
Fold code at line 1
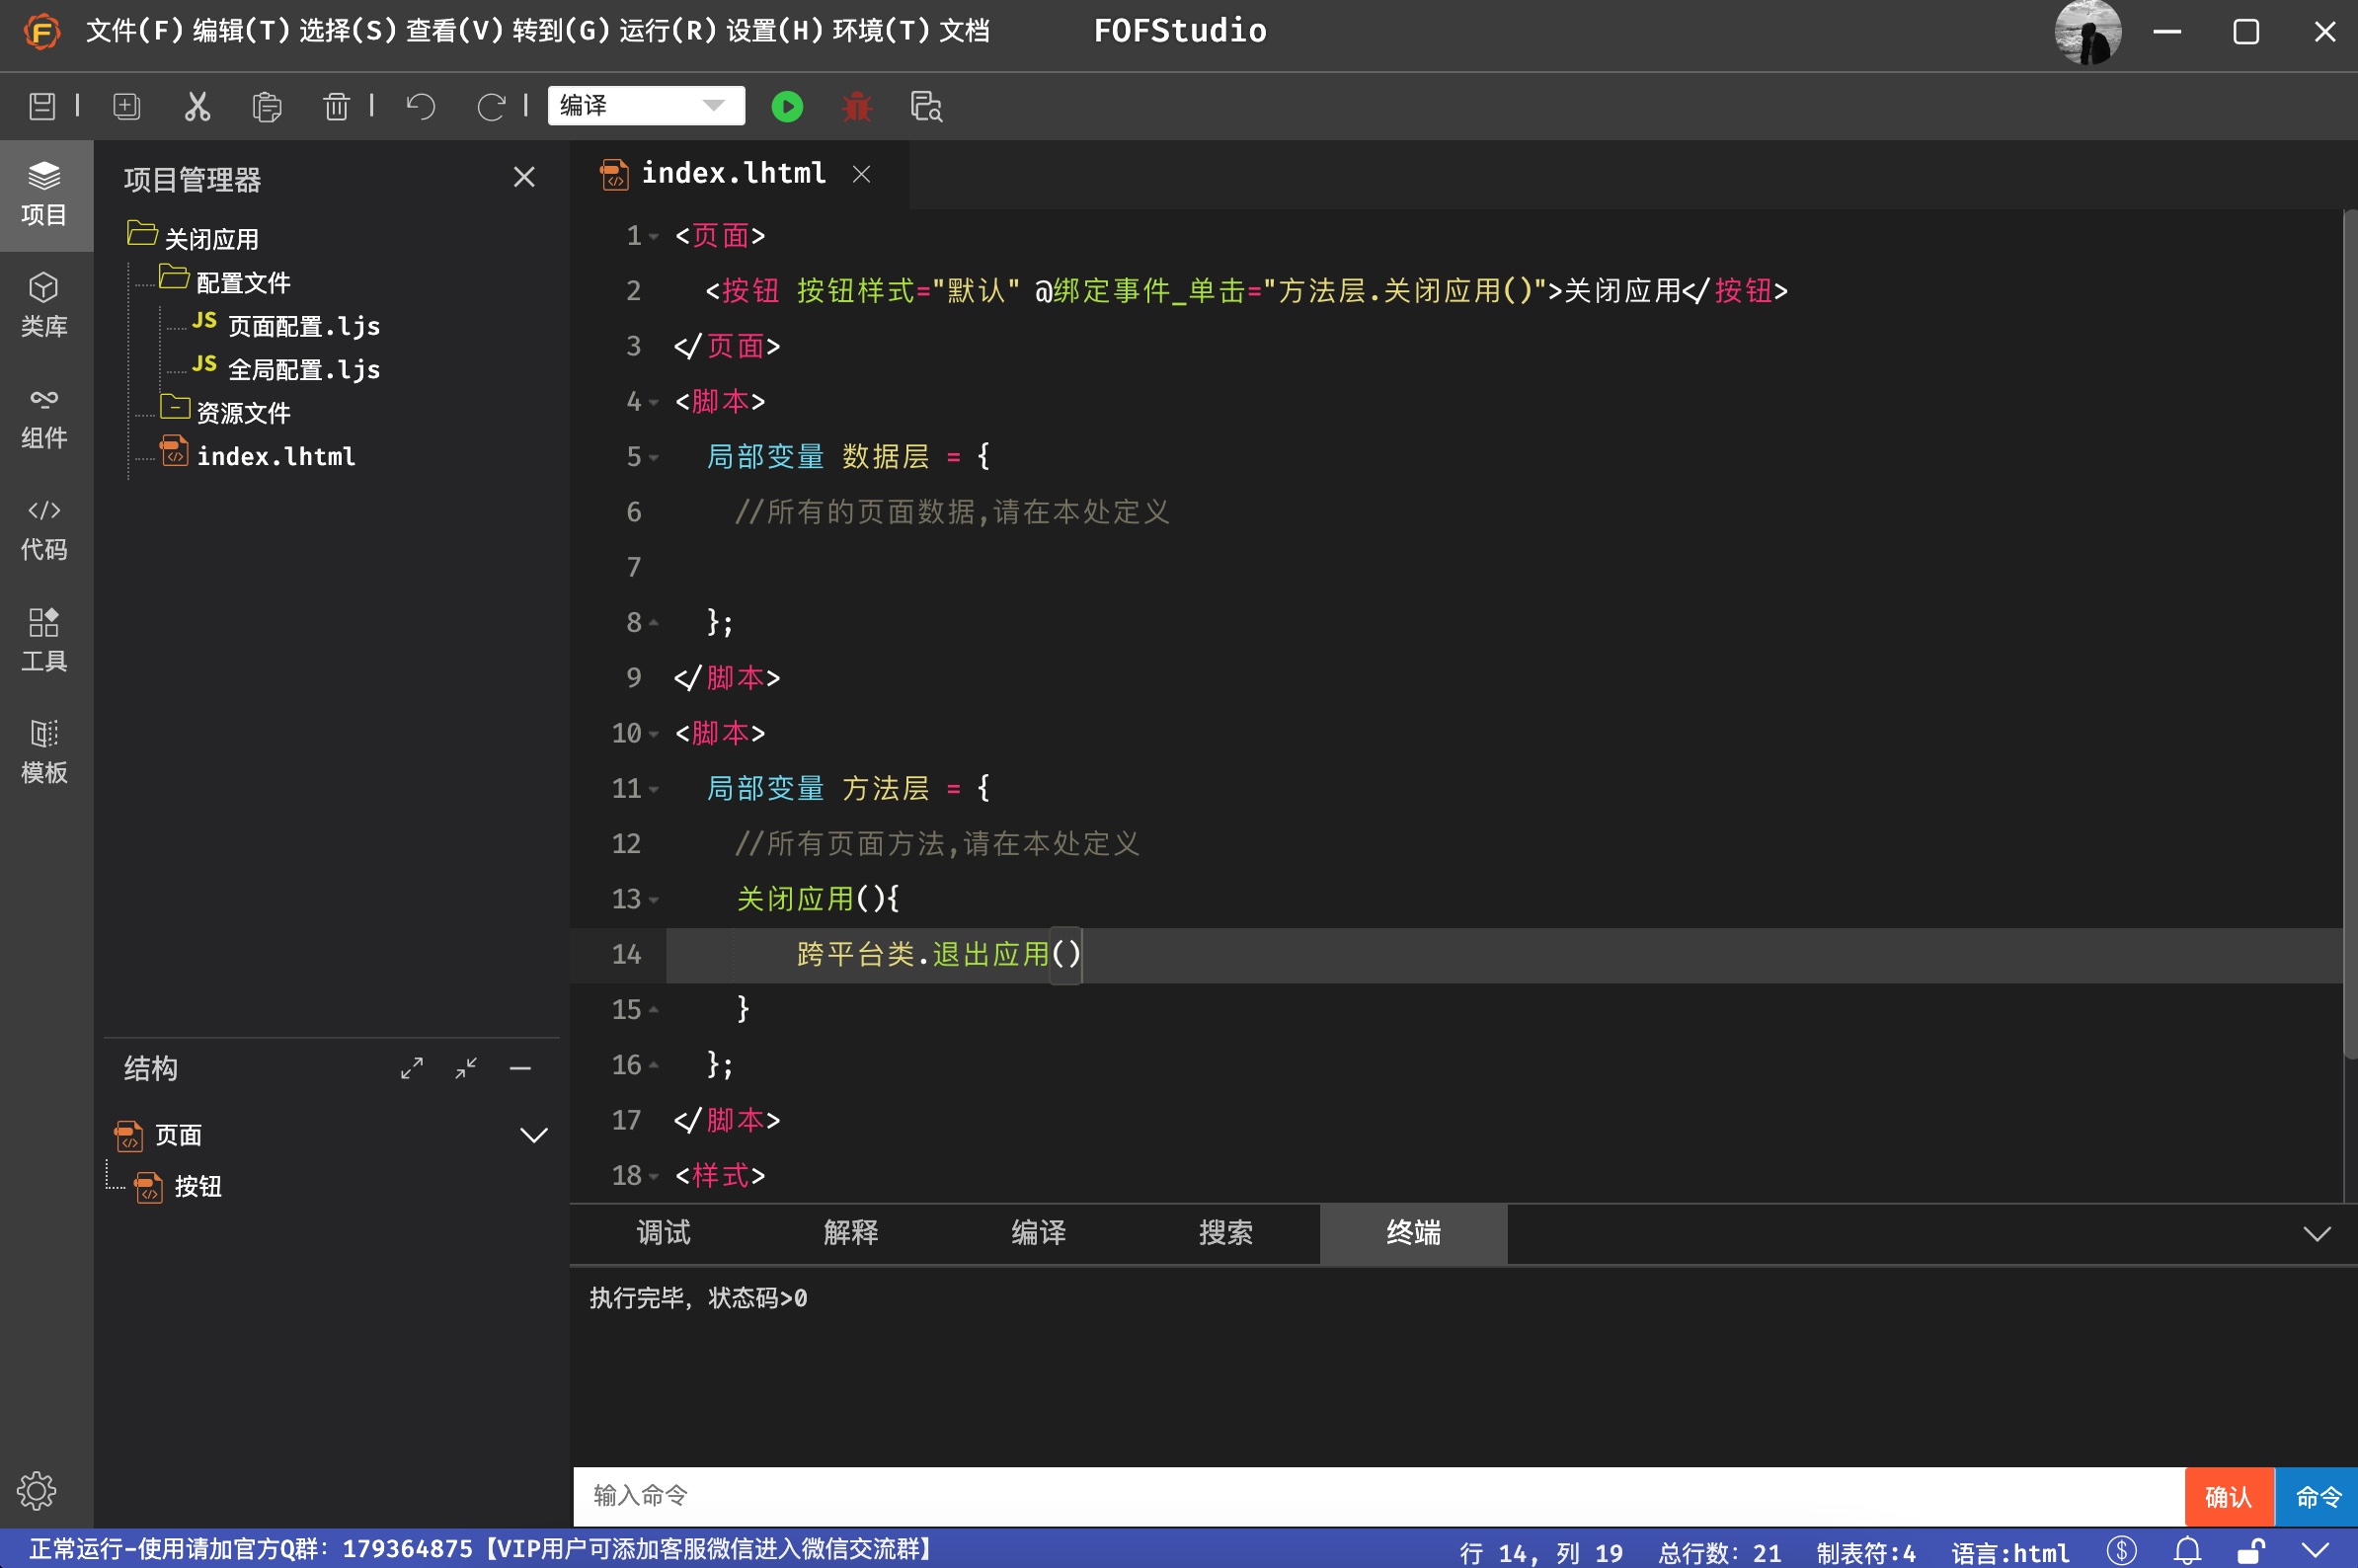(654, 237)
